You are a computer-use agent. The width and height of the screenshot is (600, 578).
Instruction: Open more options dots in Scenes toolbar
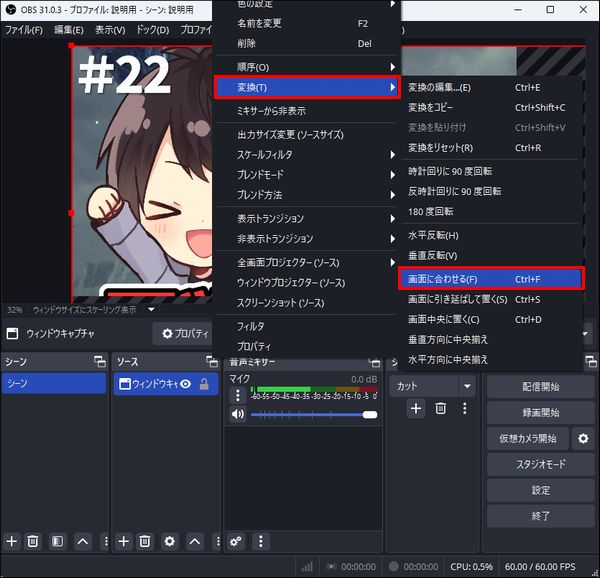click(x=106, y=541)
